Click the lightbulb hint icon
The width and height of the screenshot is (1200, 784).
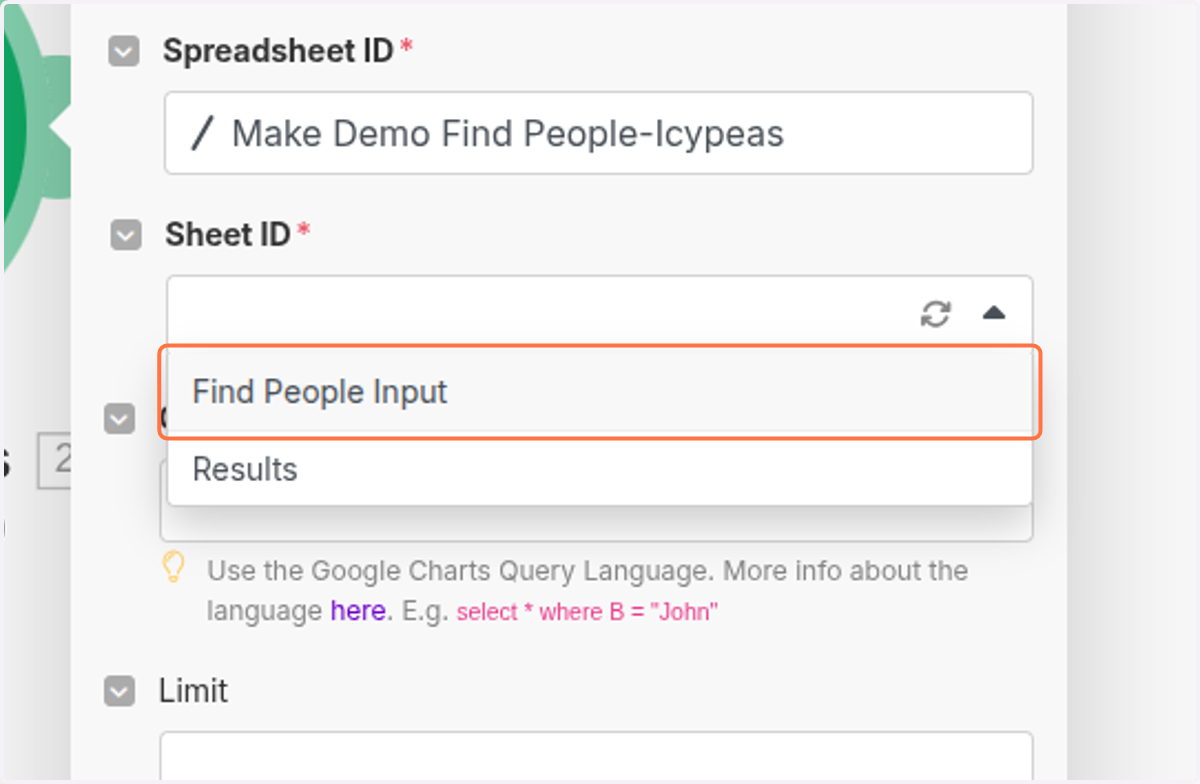point(174,567)
